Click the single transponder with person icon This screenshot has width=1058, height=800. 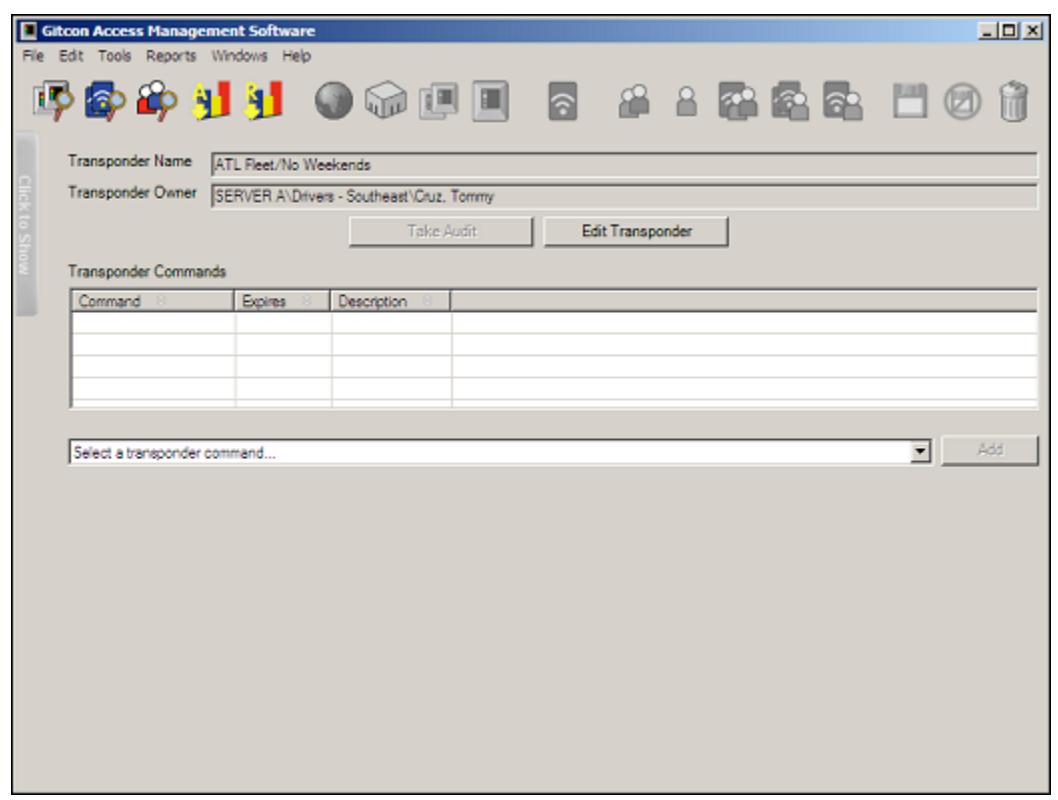coord(842,101)
